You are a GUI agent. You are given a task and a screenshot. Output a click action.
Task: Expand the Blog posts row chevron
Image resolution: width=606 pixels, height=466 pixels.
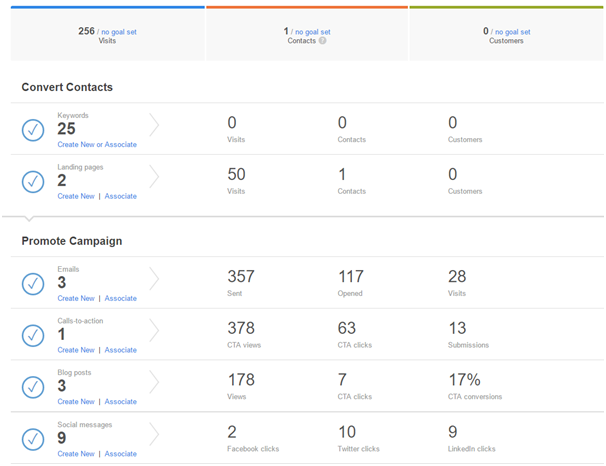[154, 382]
